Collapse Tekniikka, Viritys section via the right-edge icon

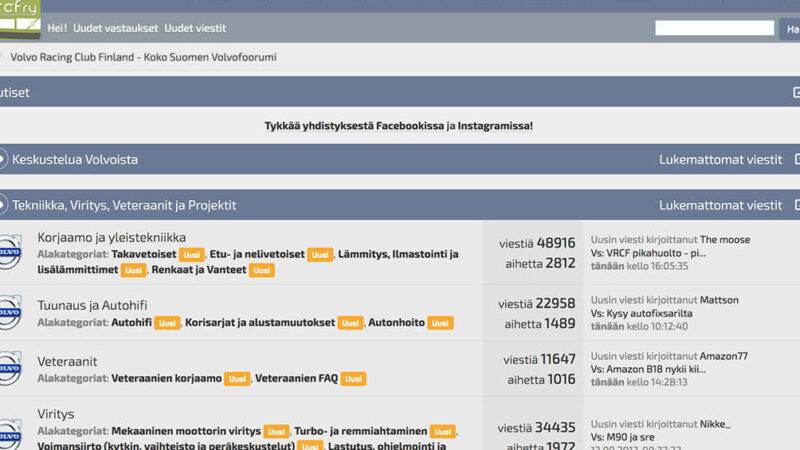[x=796, y=205]
